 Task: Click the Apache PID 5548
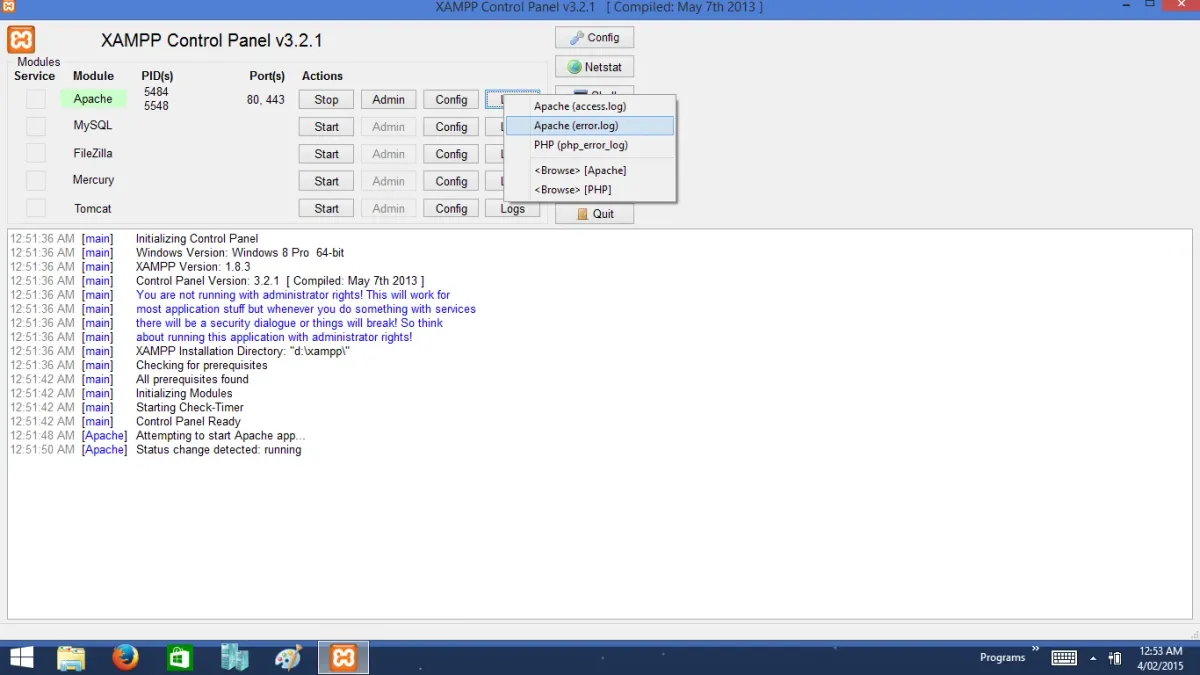coord(156,106)
